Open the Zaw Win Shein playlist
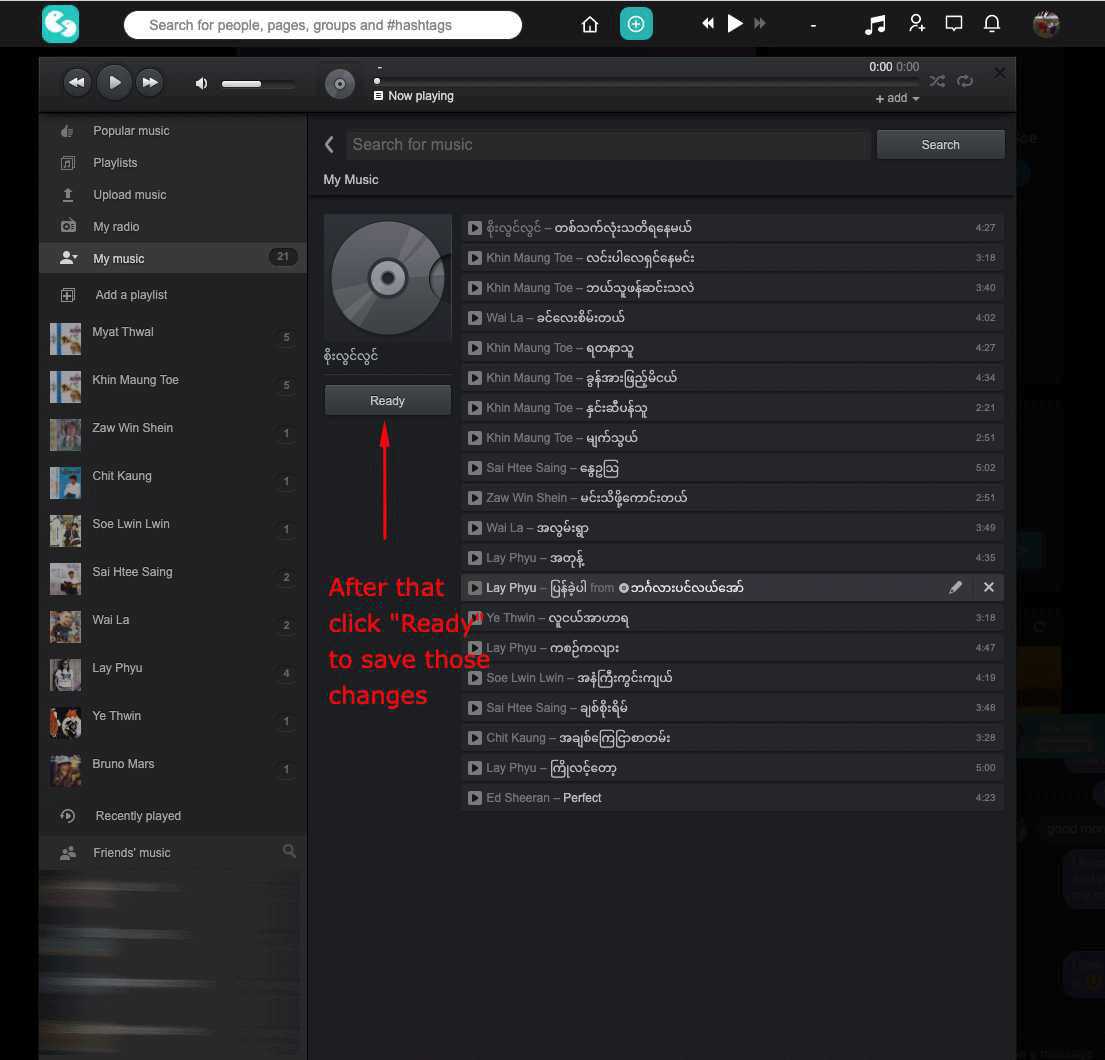The width and height of the screenshot is (1105, 1060). (173, 434)
